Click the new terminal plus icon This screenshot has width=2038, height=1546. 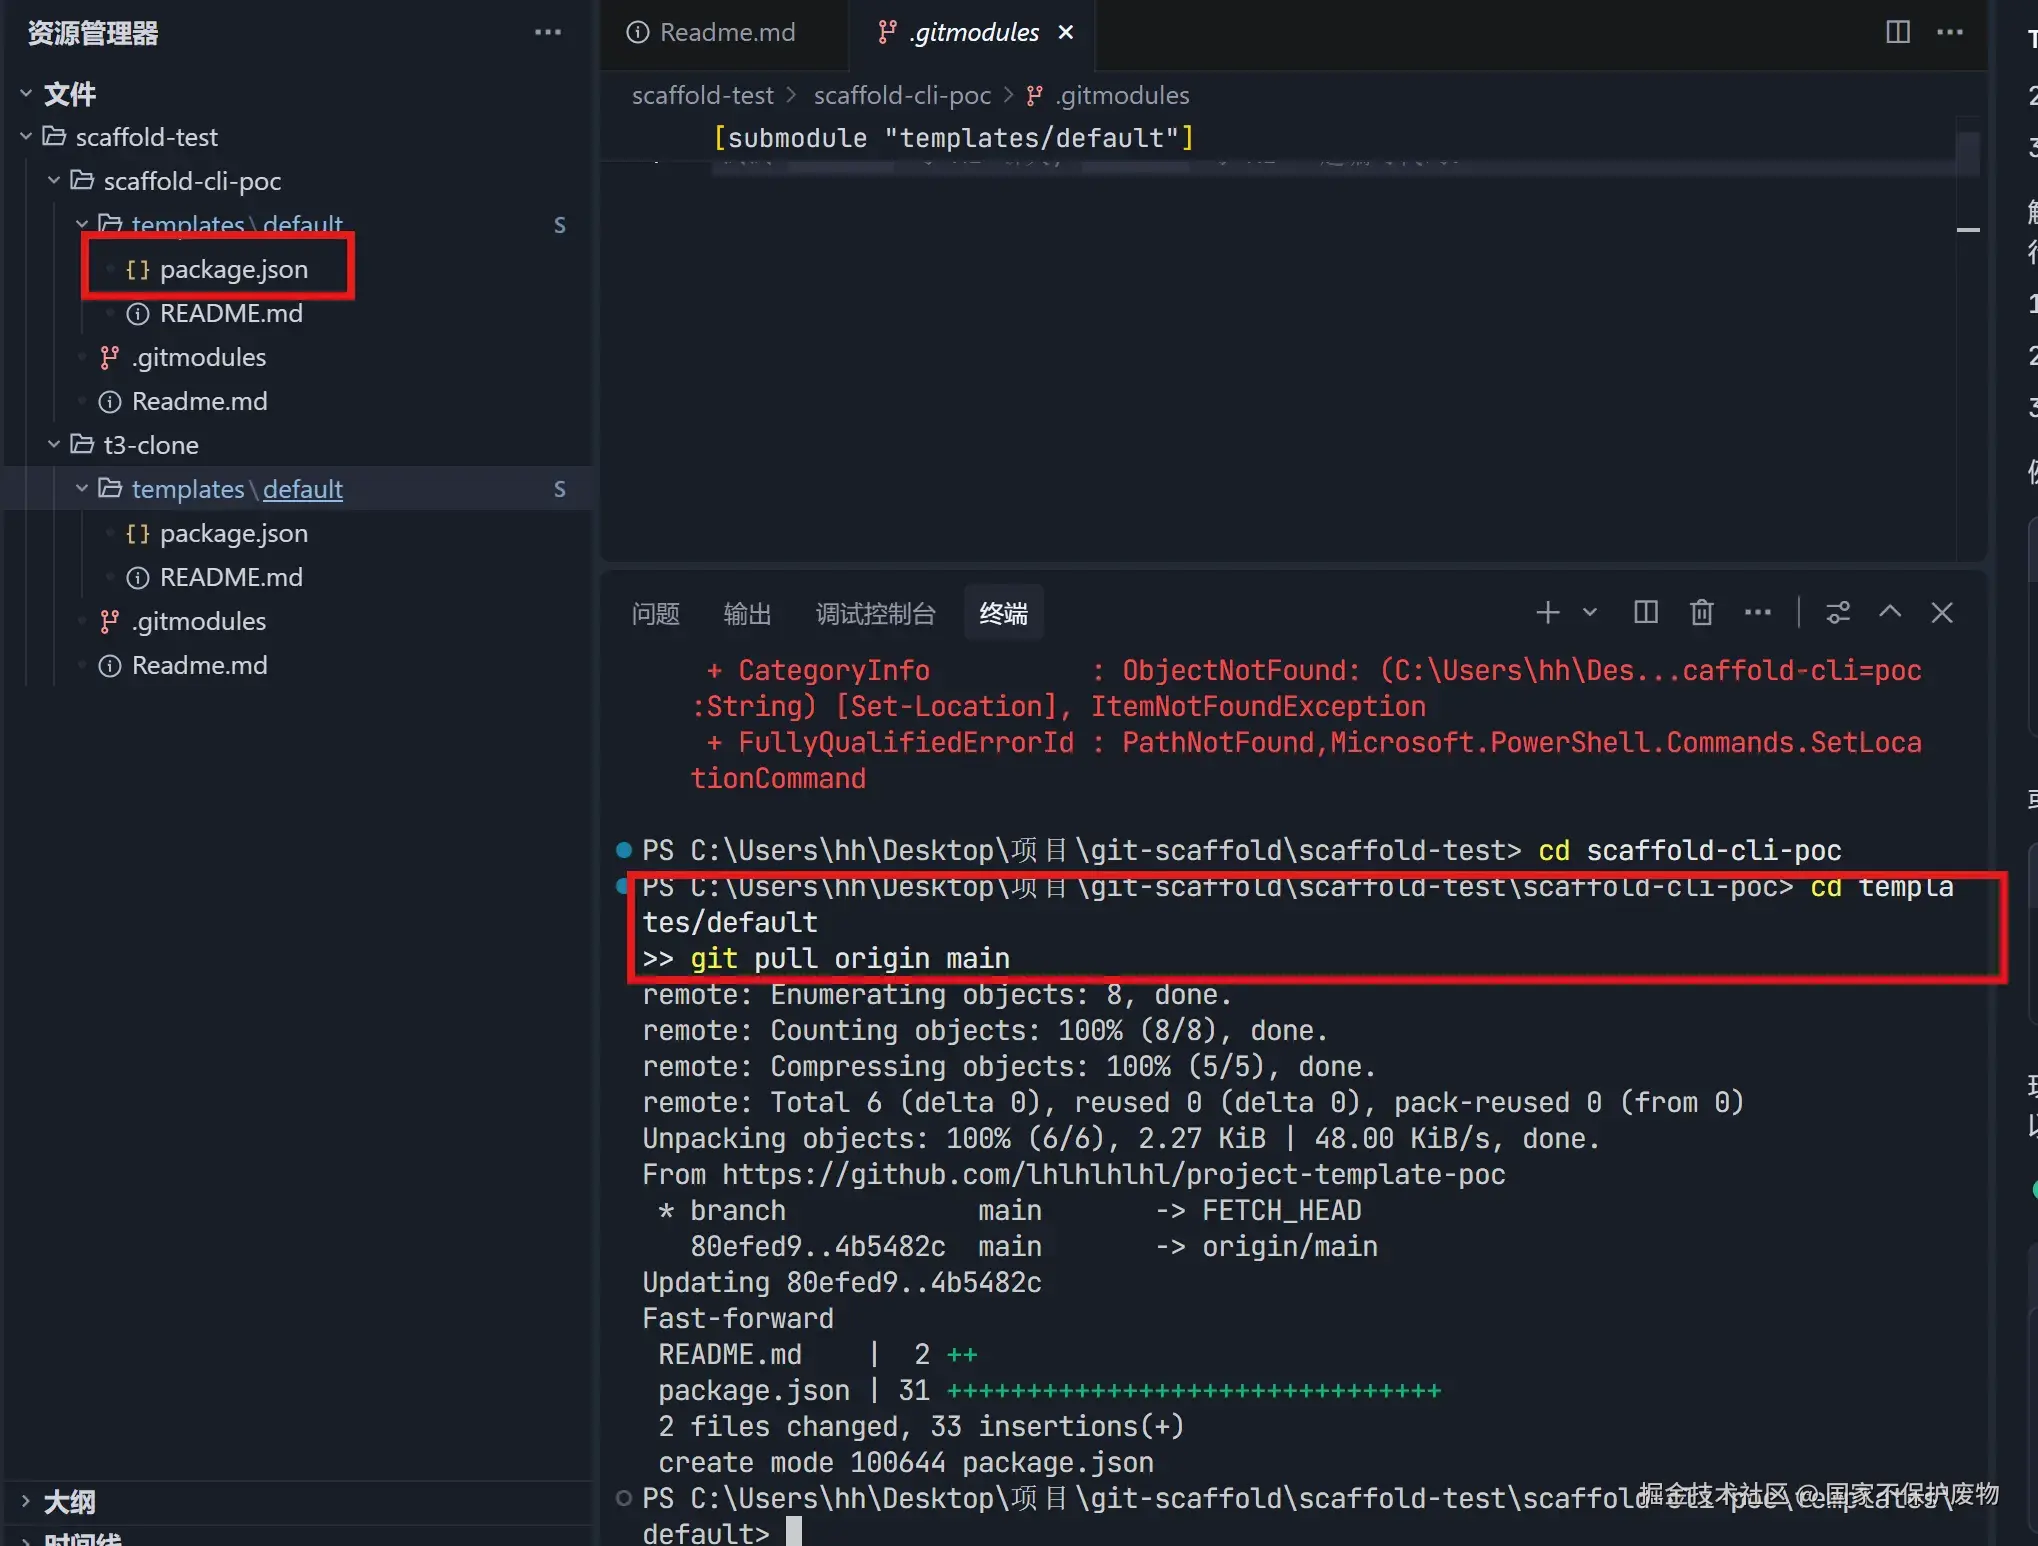click(1547, 612)
